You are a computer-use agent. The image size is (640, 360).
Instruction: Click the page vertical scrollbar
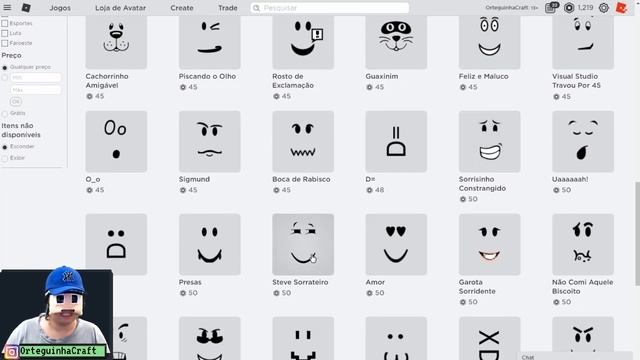pyautogui.click(x=637, y=233)
